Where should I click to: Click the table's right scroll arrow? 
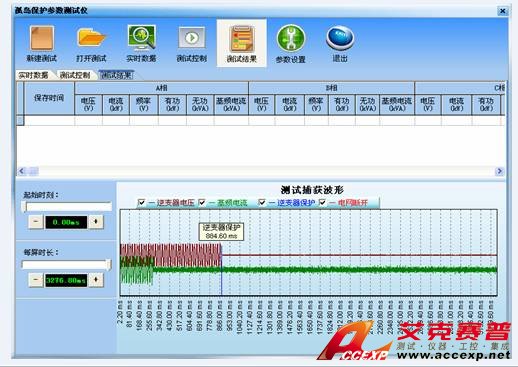(499, 171)
